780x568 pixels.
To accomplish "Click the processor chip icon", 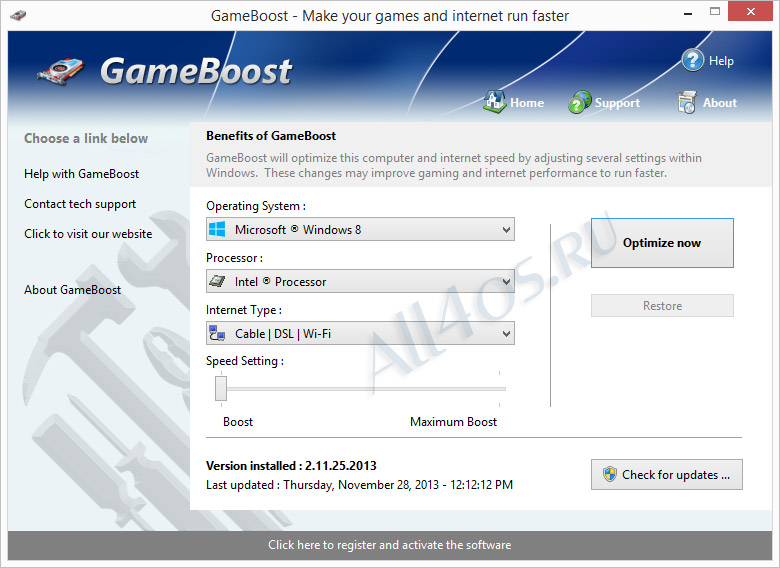I will (217, 282).
